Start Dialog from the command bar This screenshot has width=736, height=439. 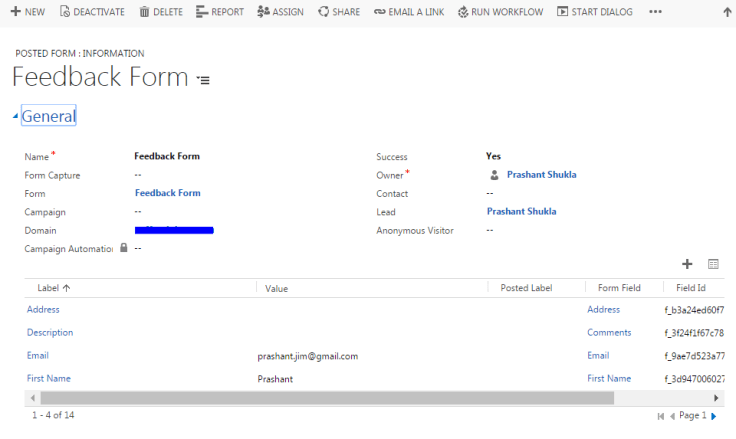point(595,12)
